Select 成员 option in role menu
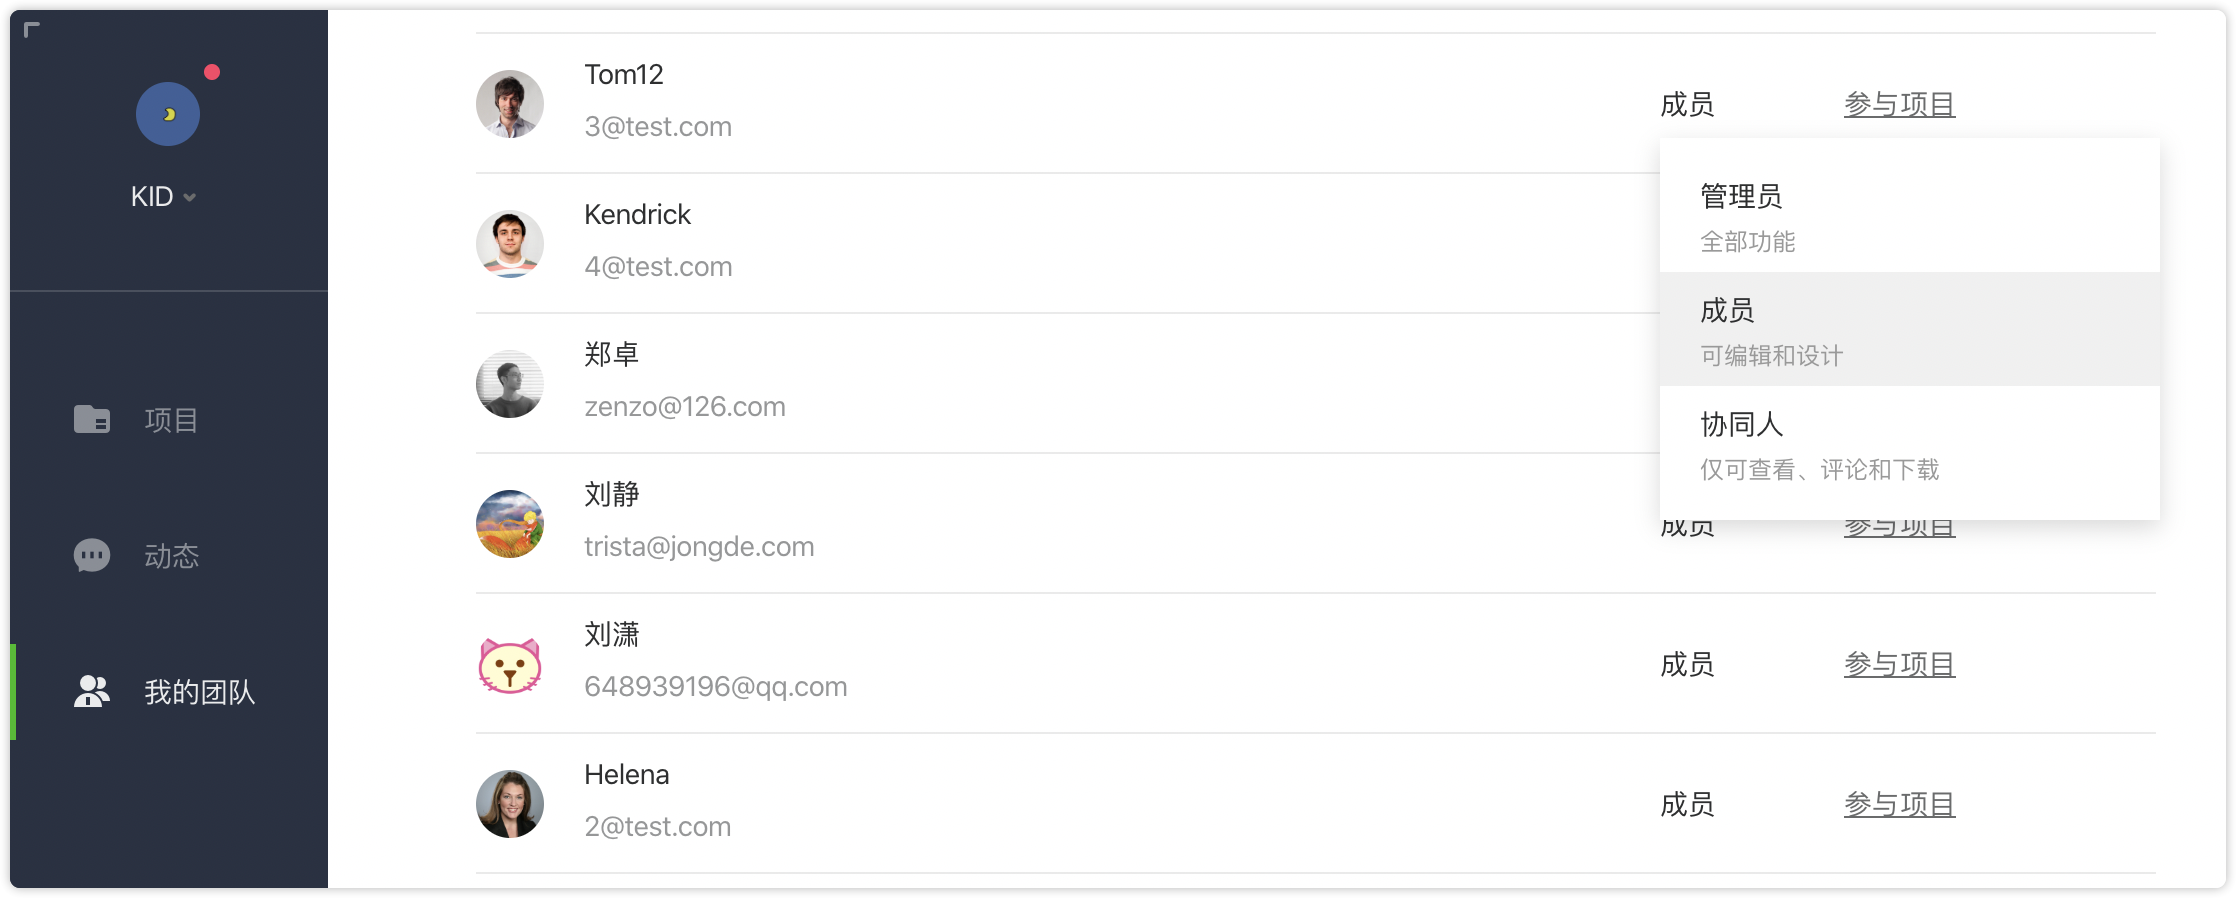2236x898 pixels. point(1910,329)
